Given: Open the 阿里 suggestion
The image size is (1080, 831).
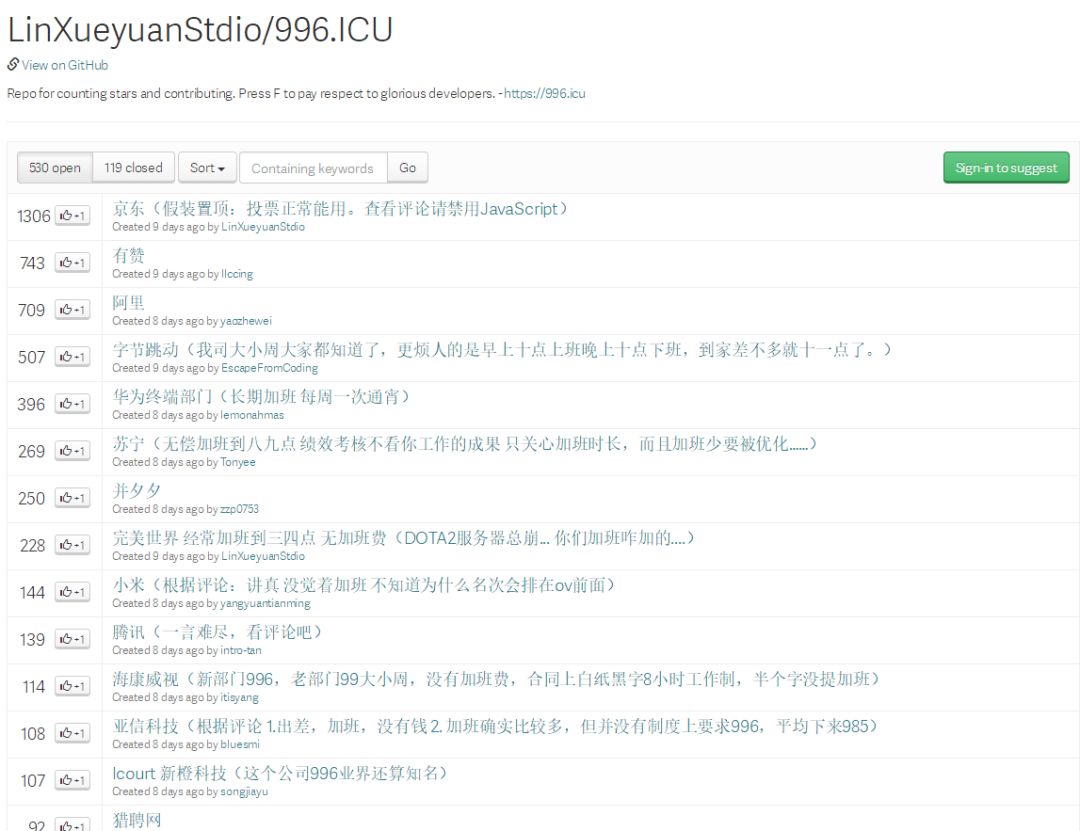Looking at the screenshot, I should 129,302.
